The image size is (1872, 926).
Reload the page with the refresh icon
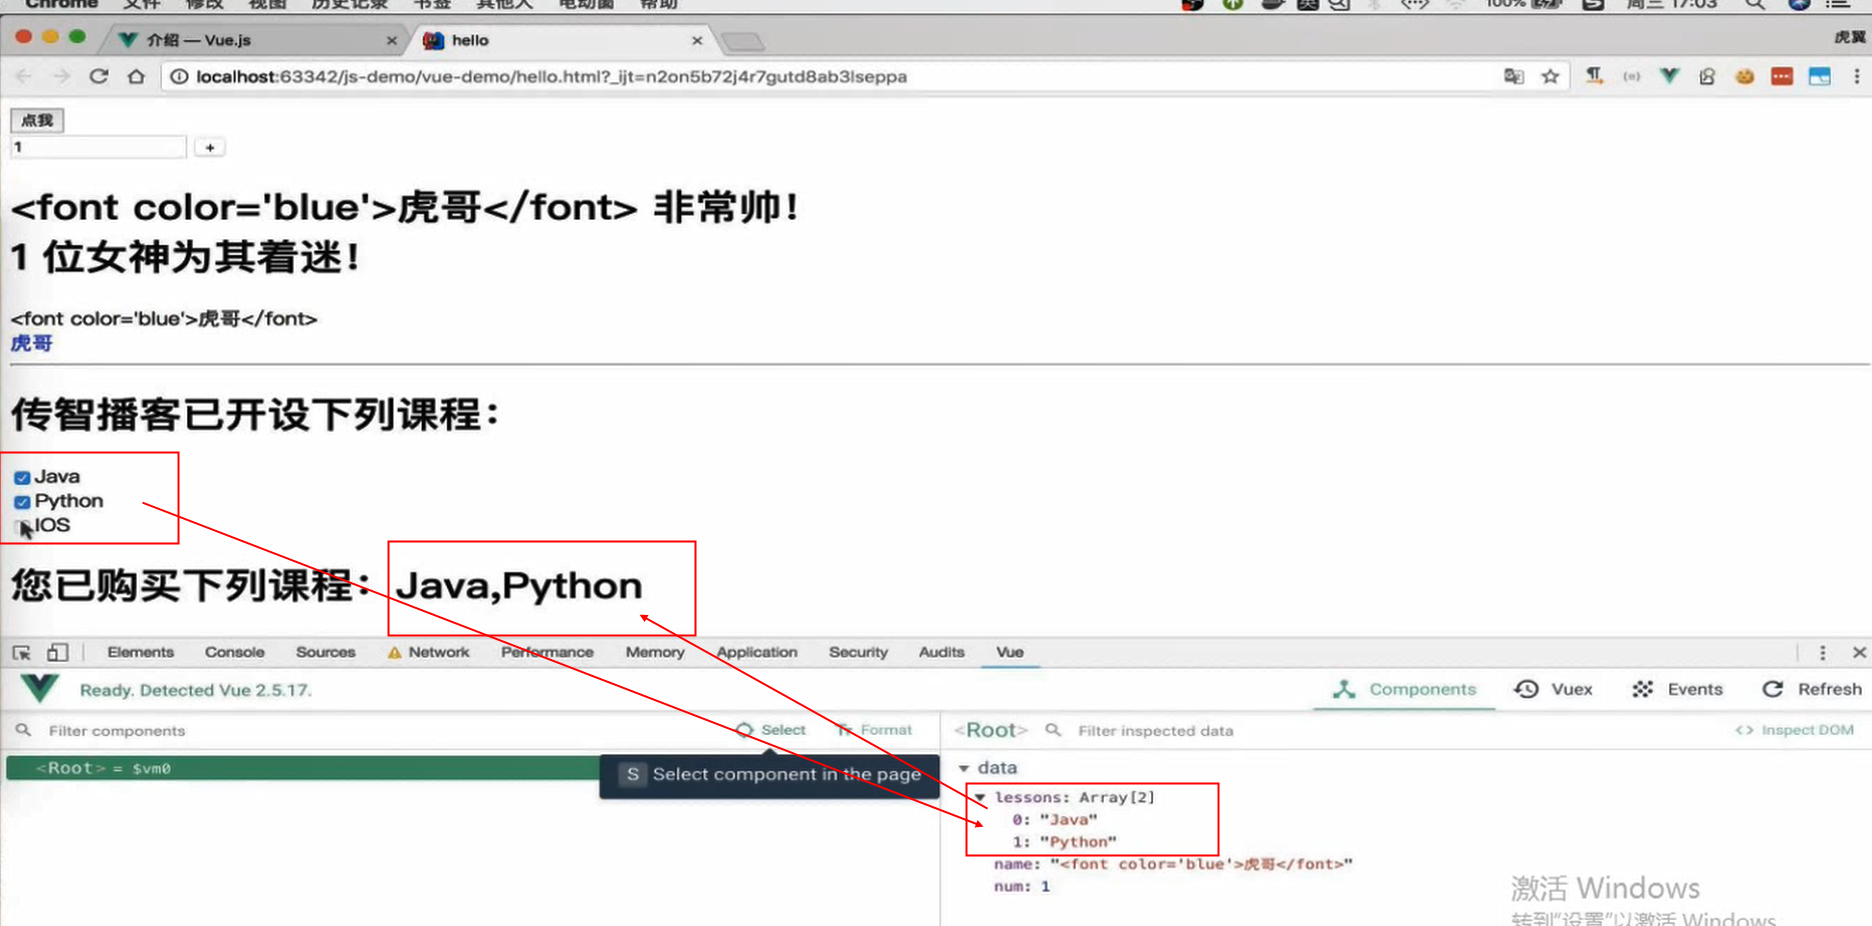[x=98, y=76]
